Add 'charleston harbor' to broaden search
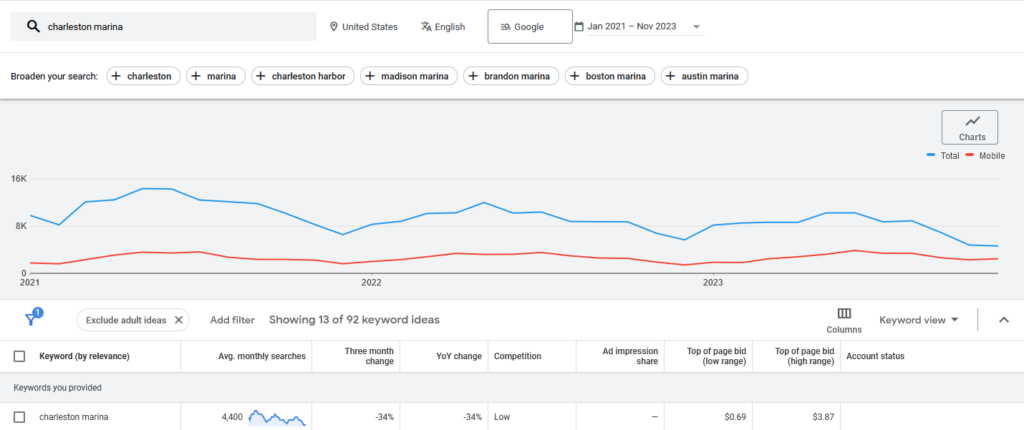 303,76
